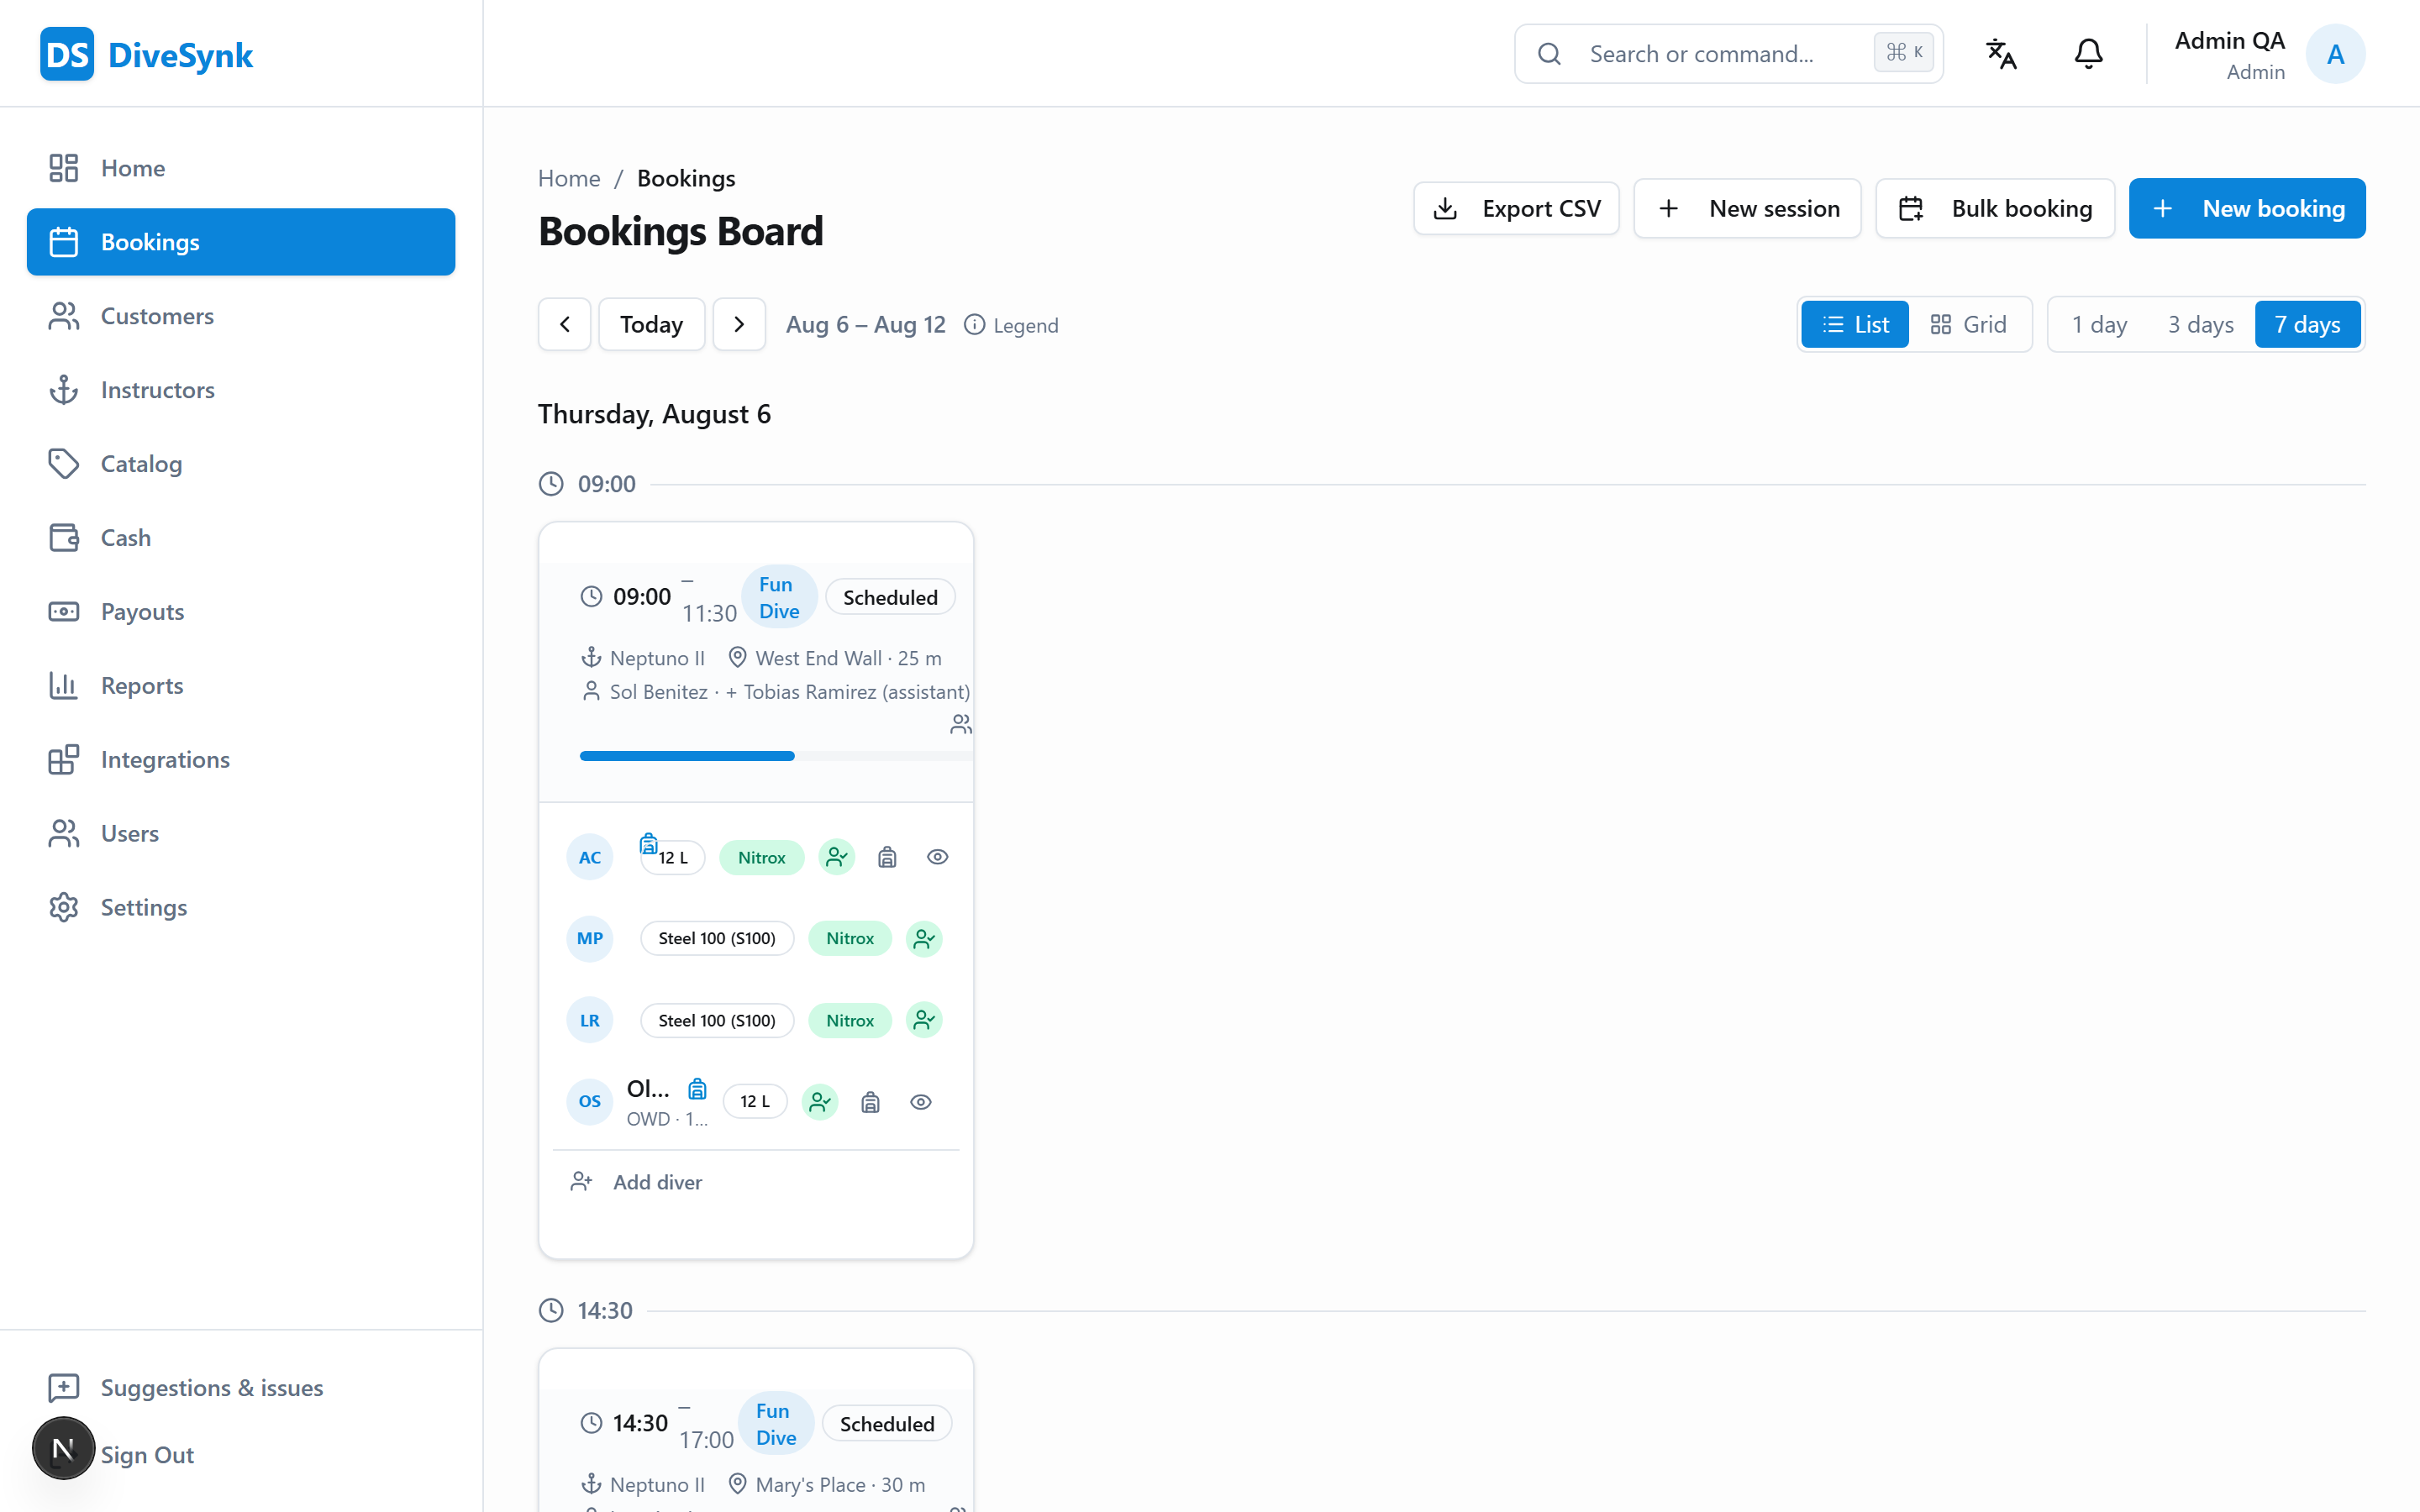Open the notifications bell
Viewport: 2420px width, 1512px height.
(2088, 54)
